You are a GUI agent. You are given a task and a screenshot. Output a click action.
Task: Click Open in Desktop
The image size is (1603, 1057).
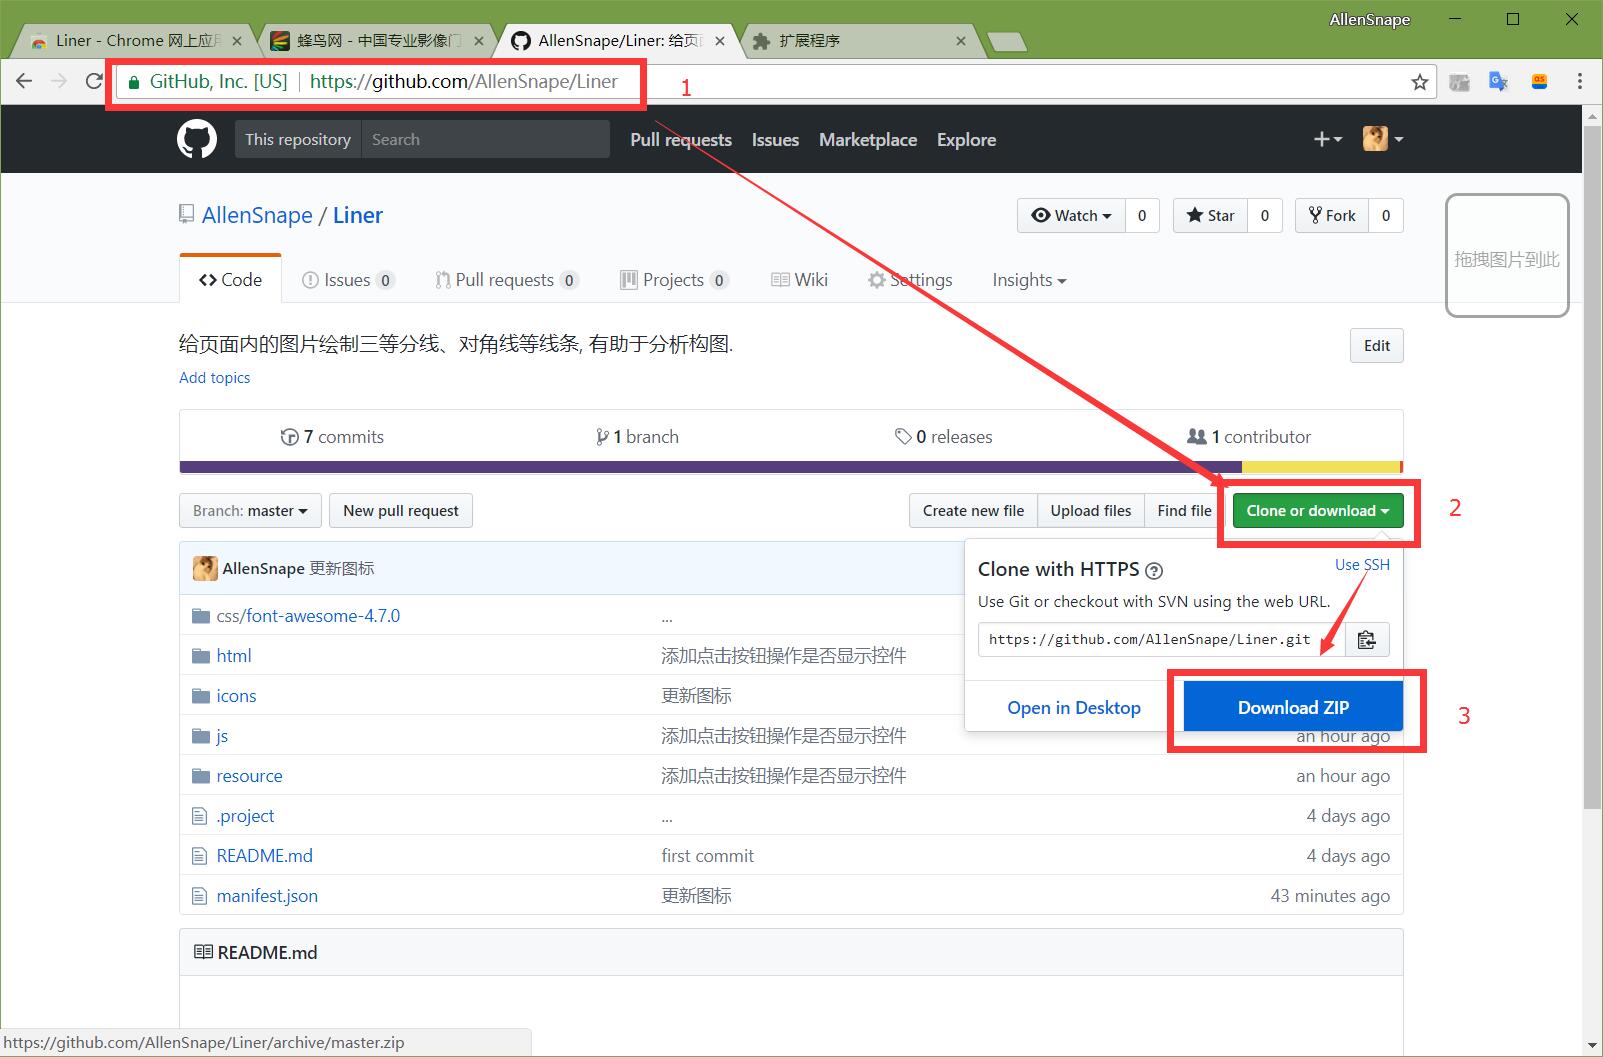pos(1074,708)
